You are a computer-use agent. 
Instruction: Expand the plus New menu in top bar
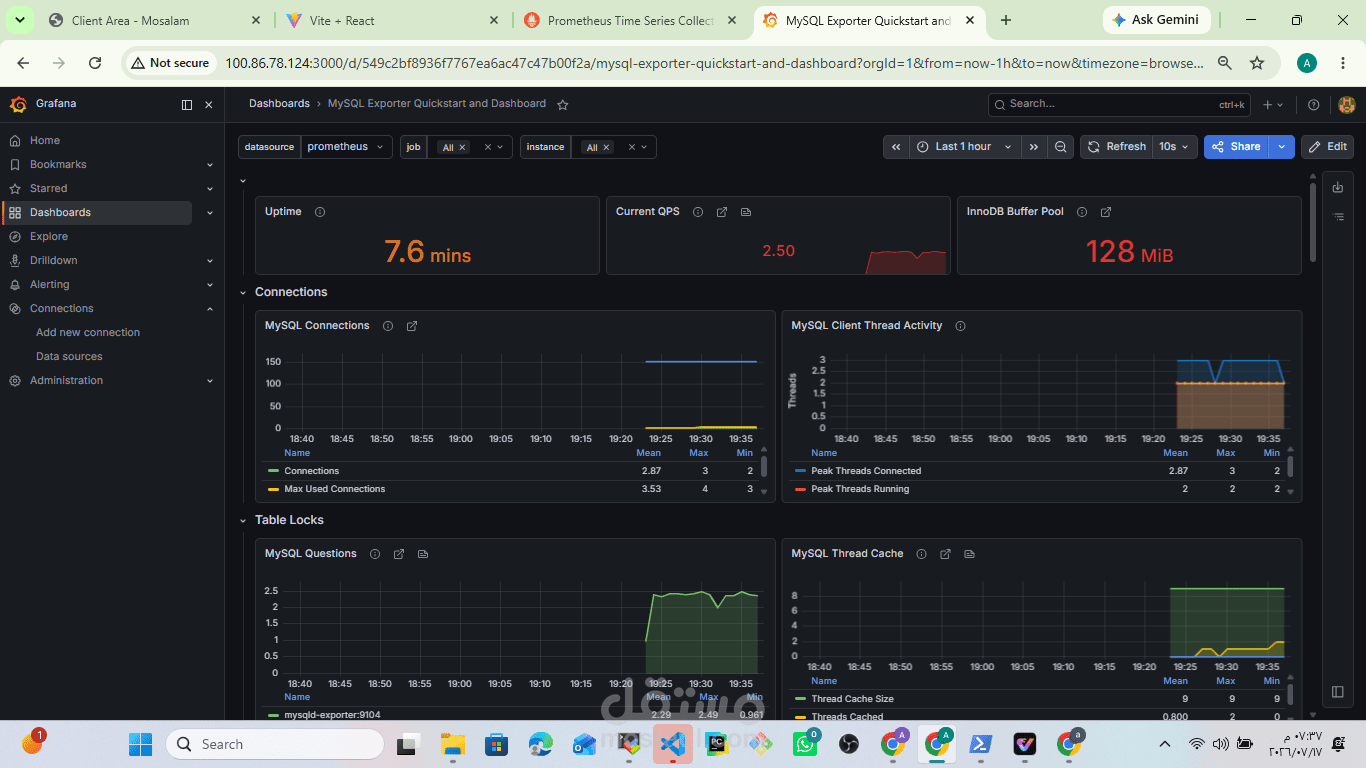coord(1273,104)
